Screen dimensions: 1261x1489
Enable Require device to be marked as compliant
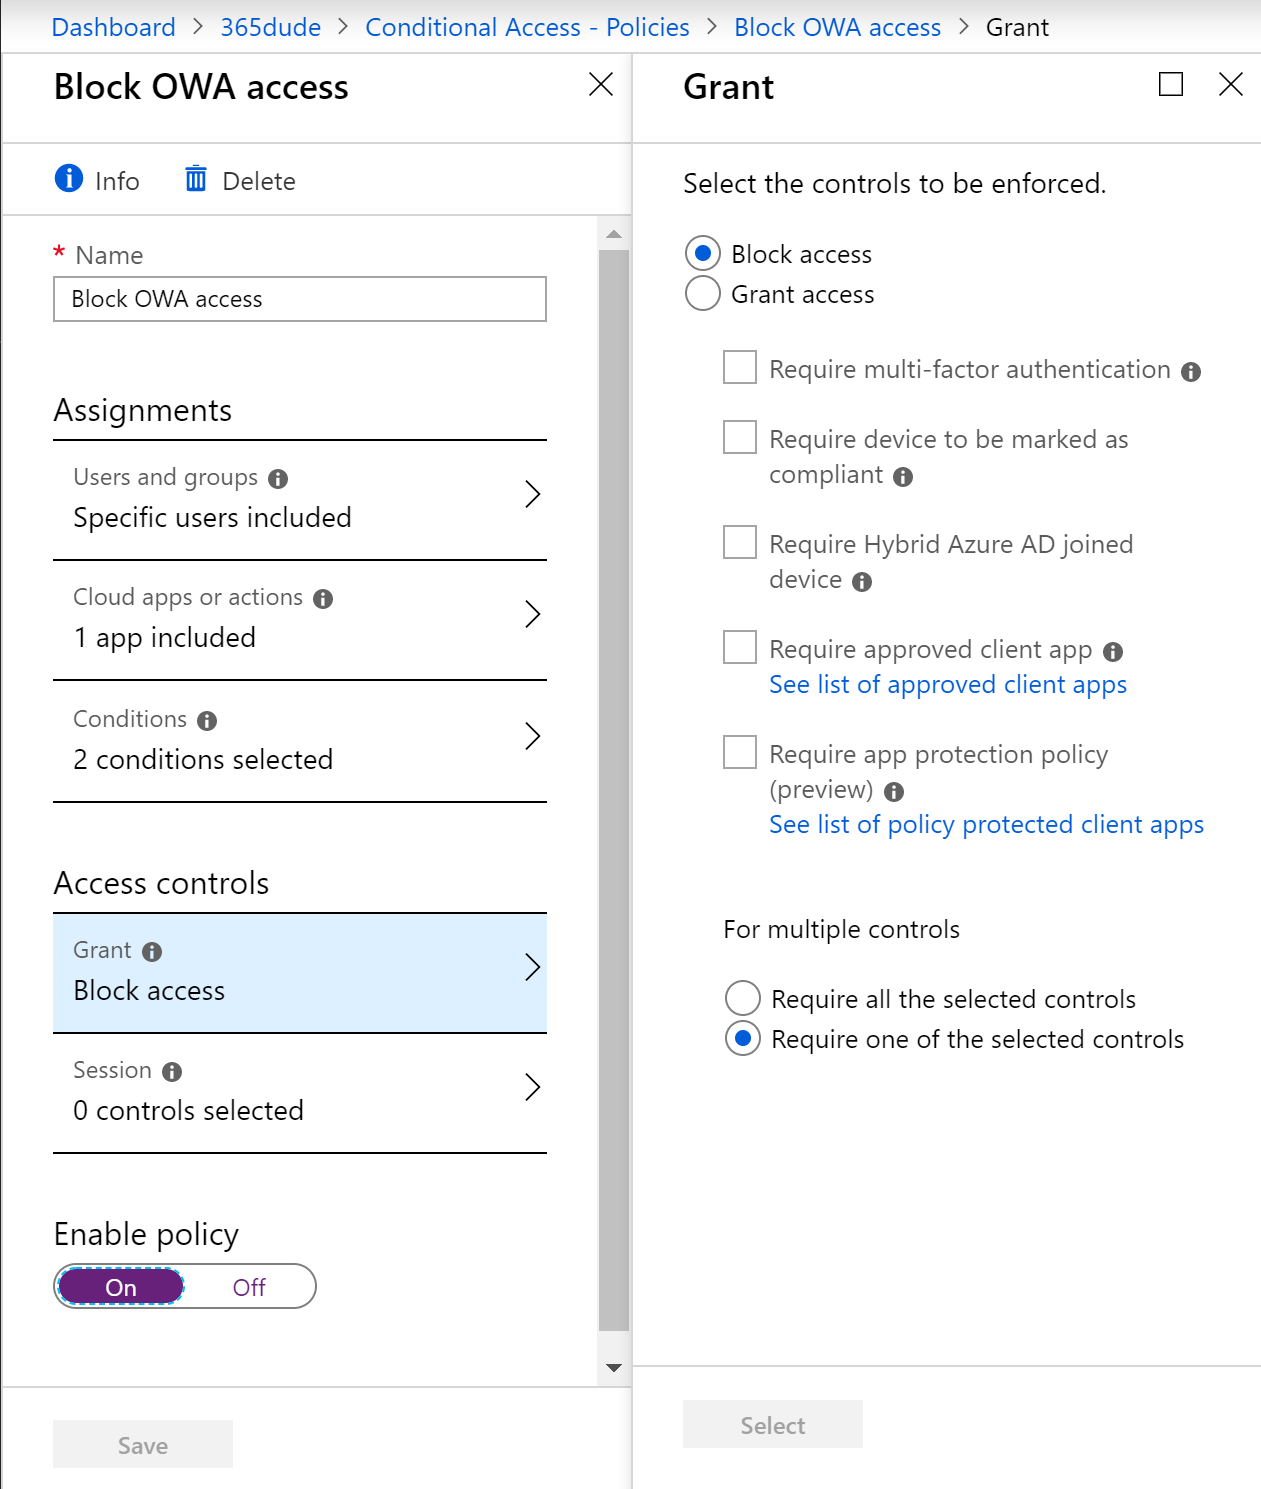pos(739,437)
